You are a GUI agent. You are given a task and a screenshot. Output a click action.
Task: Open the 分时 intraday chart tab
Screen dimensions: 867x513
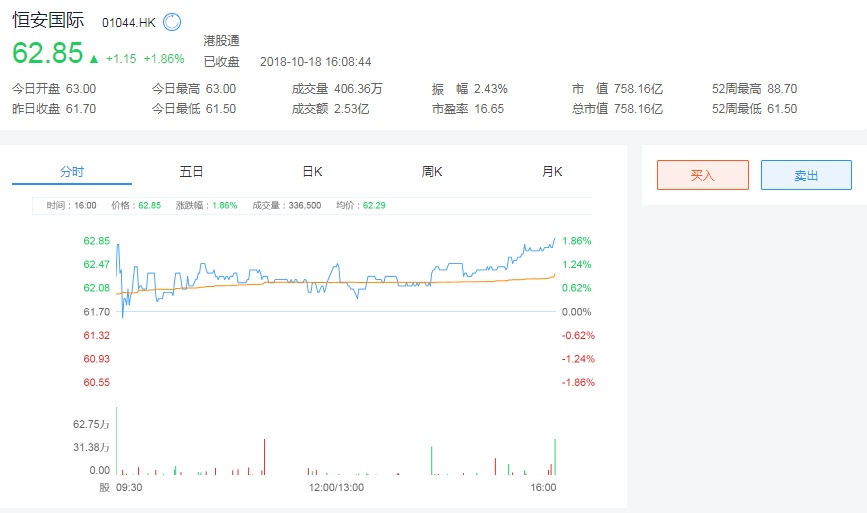click(x=72, y=172)
